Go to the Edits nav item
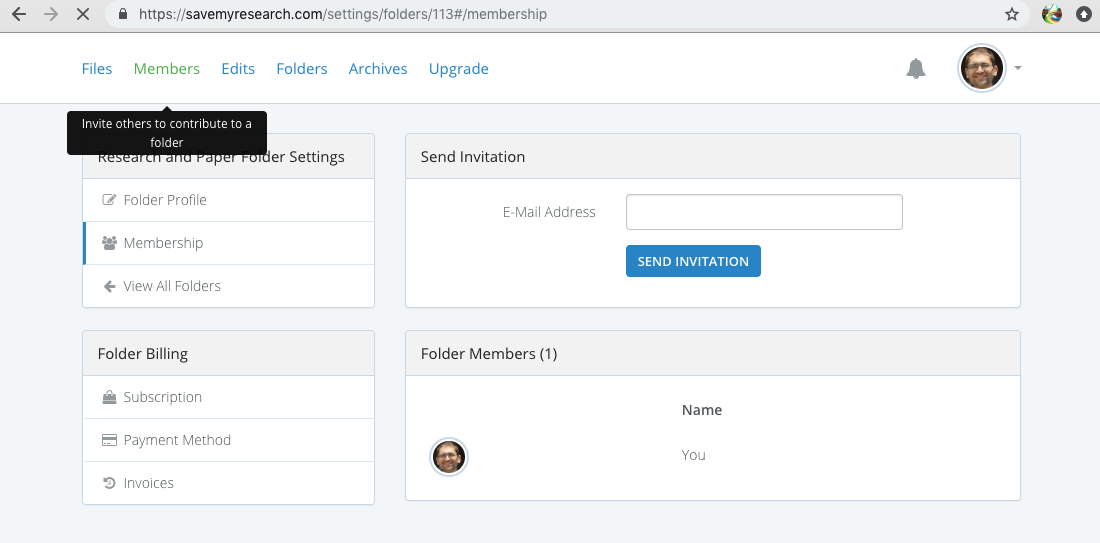This screenshot has width=1100, height=543. [x=238, y=69]
